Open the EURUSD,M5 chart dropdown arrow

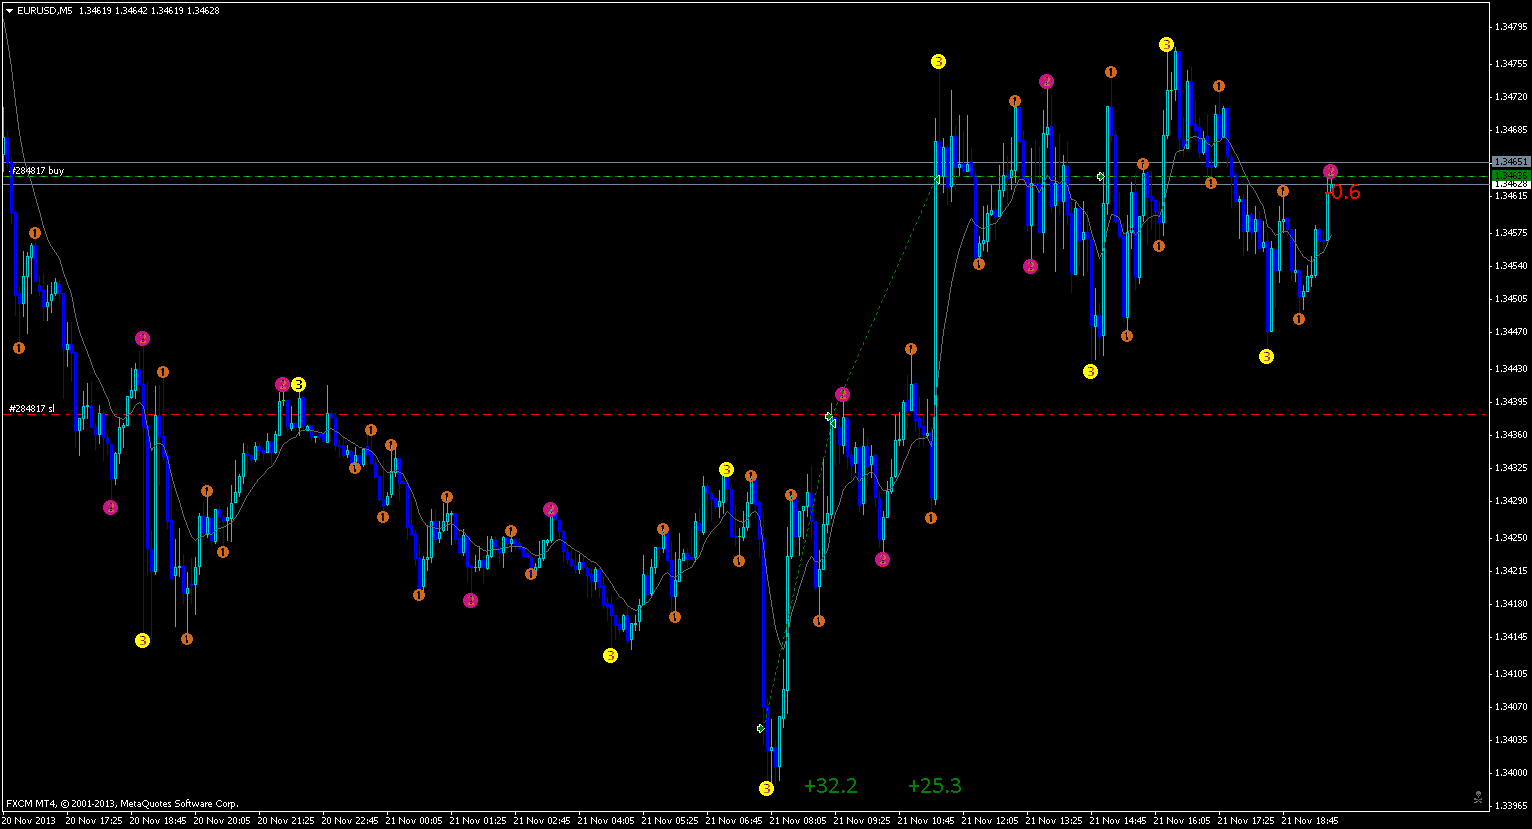point(9,10)
